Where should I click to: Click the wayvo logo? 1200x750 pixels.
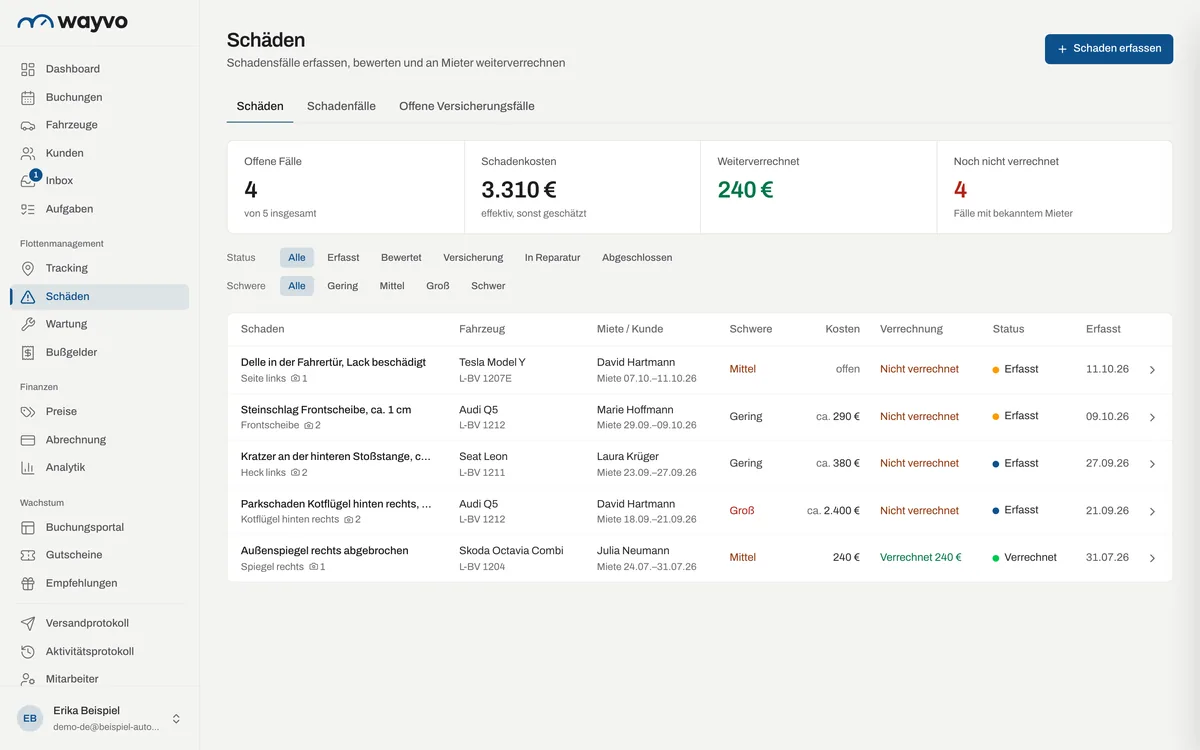pyautogui.click(x=73, y=22)
